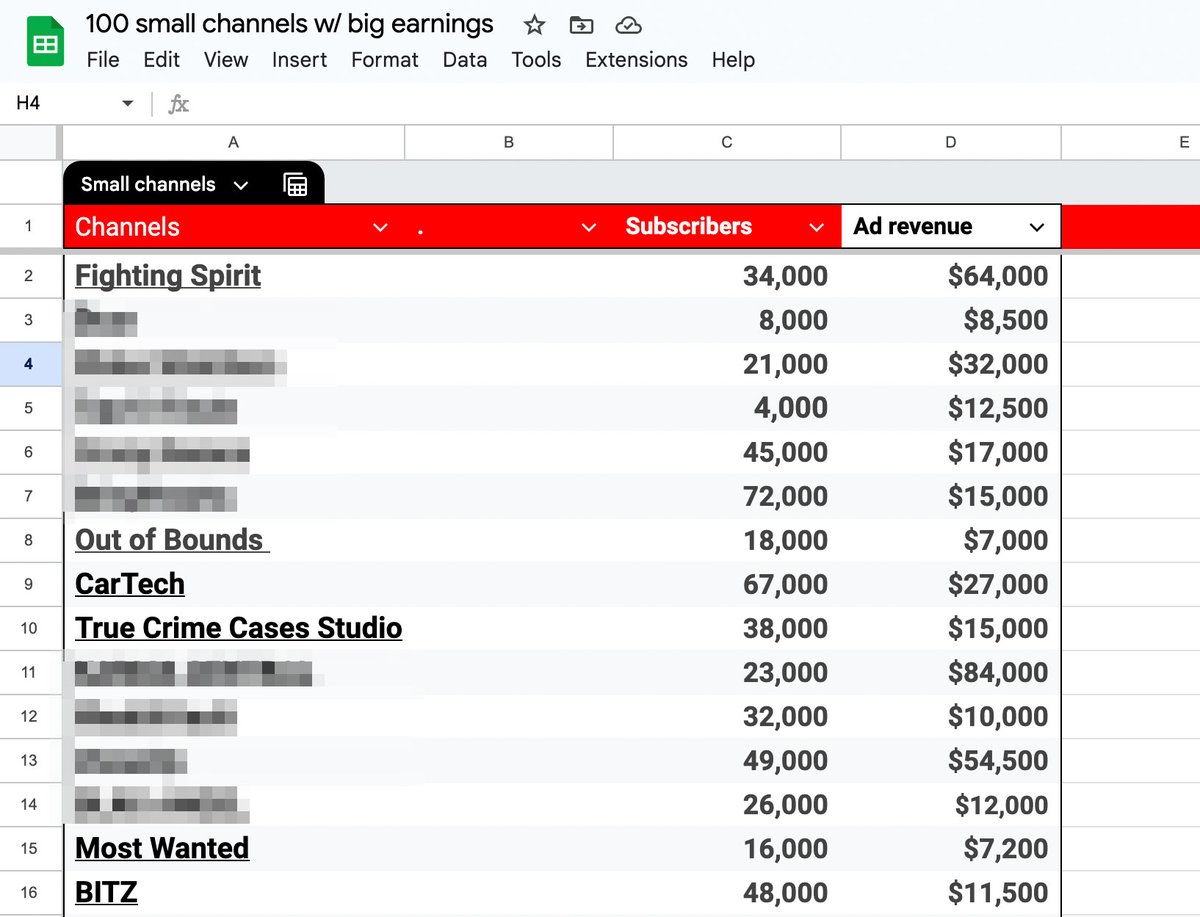Select the $8,500 ad revenue cell
Screen dimensions: 1200x917
pyautogui.click(x=951, y=320)
